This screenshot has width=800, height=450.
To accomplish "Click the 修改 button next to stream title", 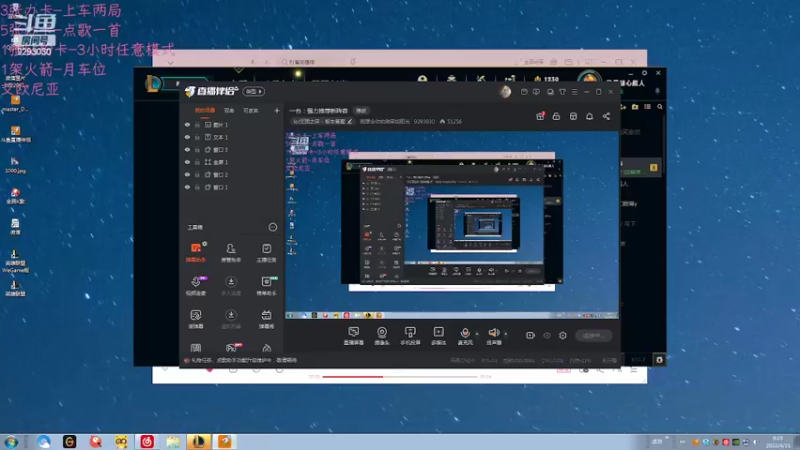I will (361, 111).
